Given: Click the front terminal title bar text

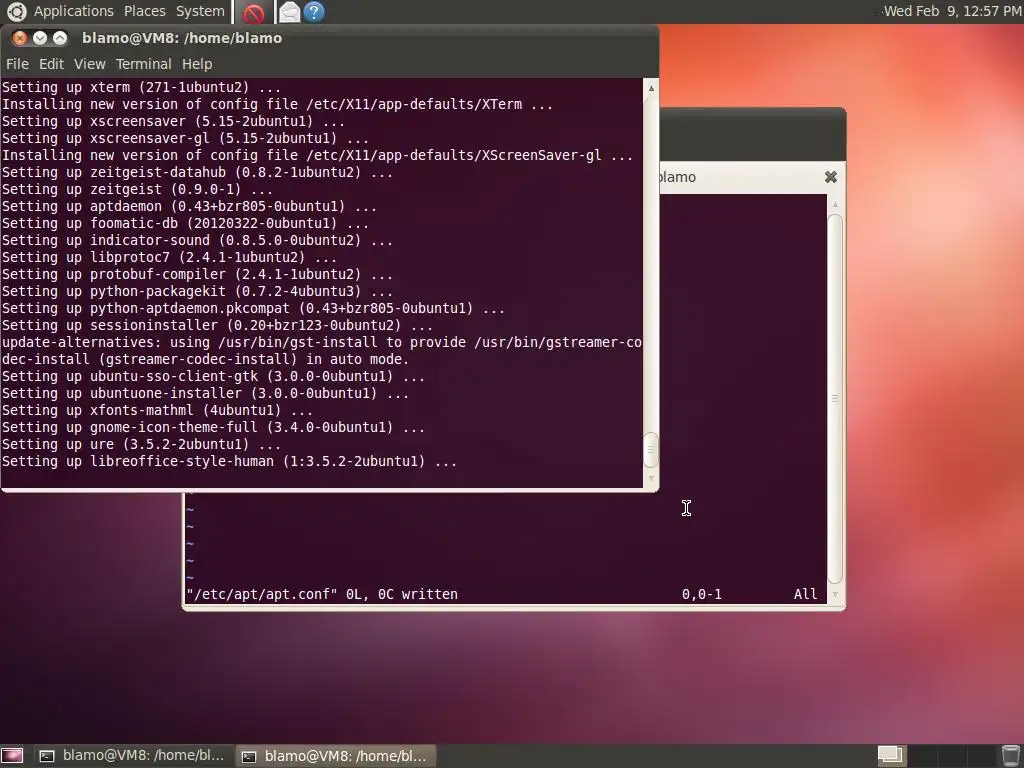Looking at the screenshot, I should [x=182, y=38].
